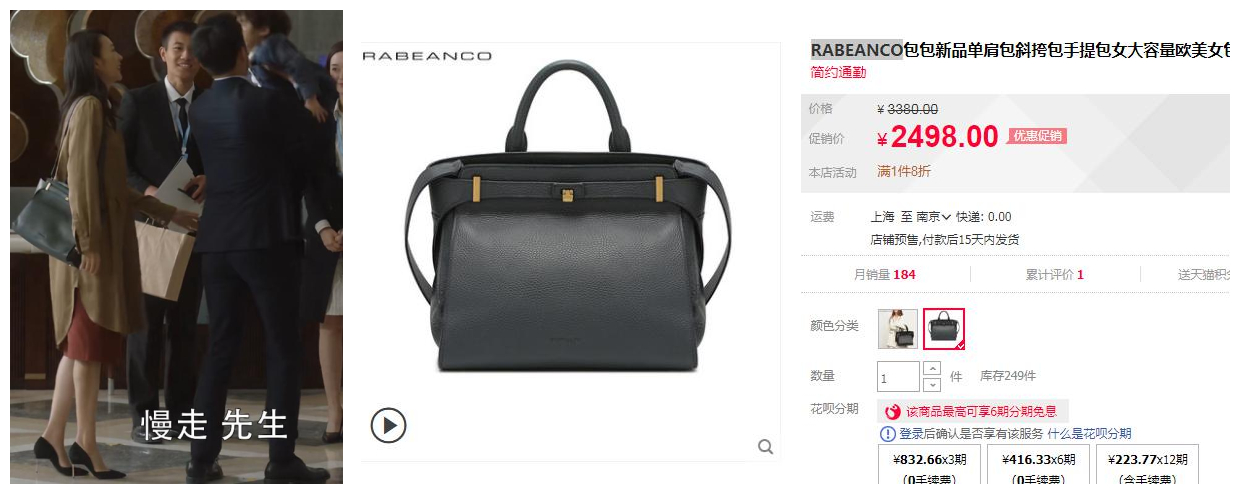Click the blue info exclamation icon
Image resolution: width=1240 pixels, height=494 pixels.
tap(887, 434)
